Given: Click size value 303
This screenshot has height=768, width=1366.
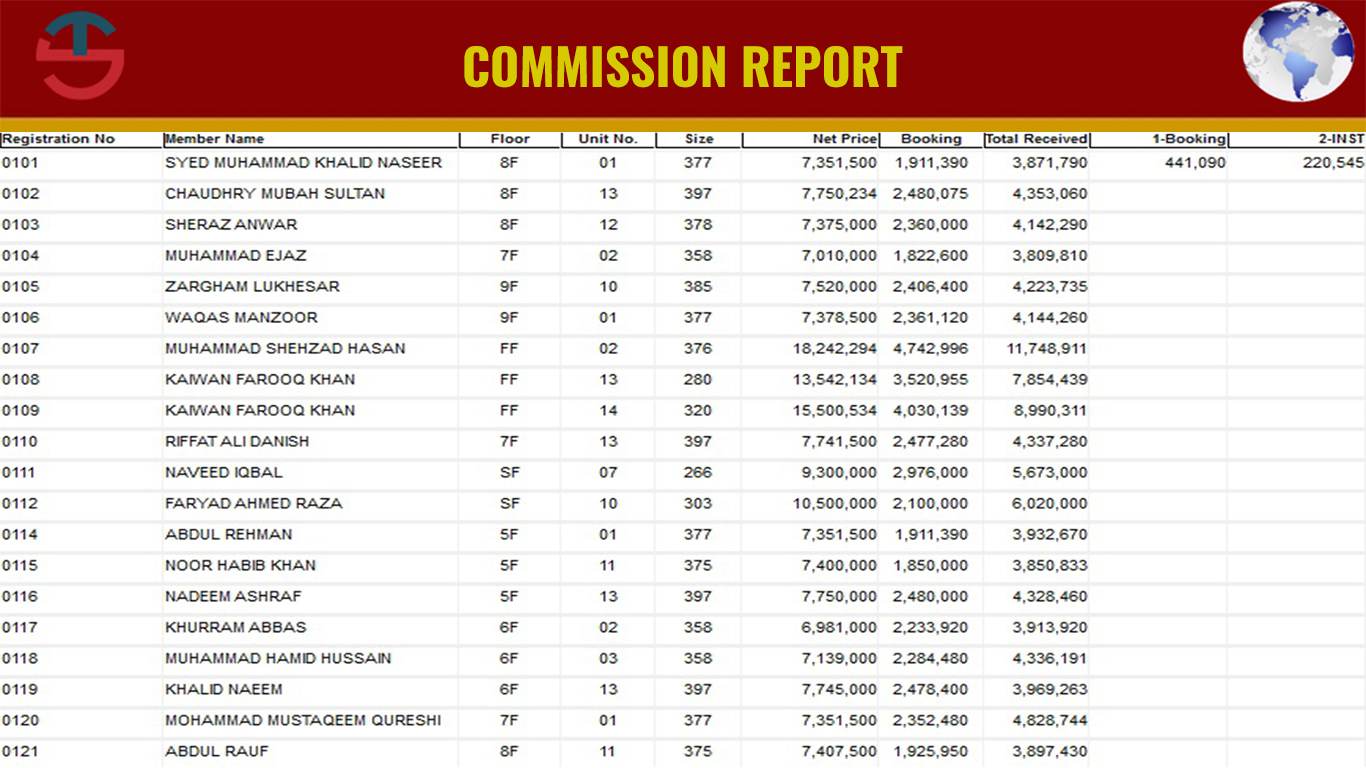Looking at the screenshot, I should click(698, 503).
